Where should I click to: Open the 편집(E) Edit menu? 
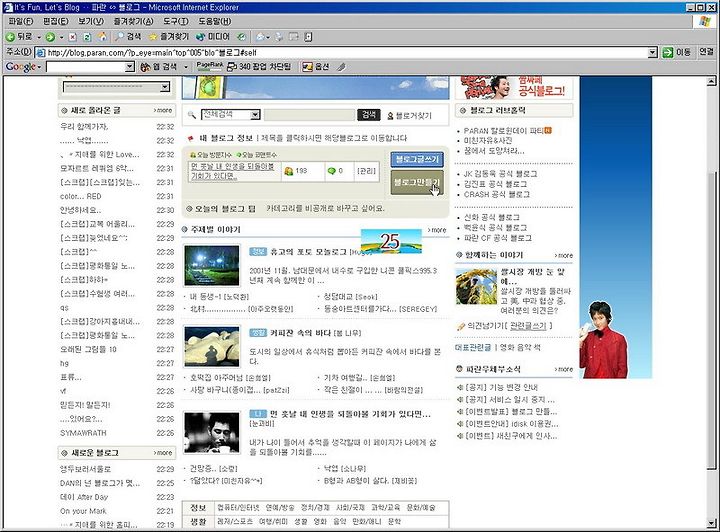(56, 21)
